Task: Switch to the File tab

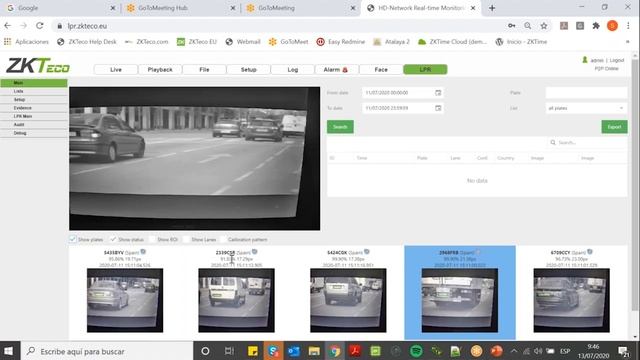Action: tap(204, 70)
